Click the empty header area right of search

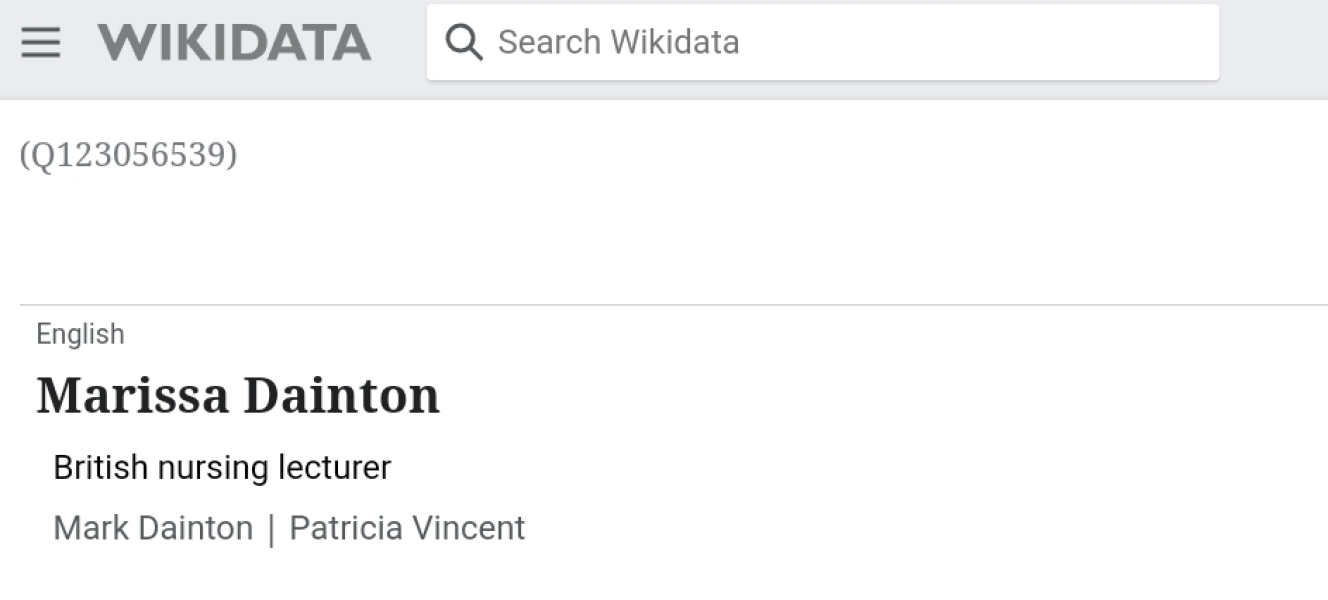(x=1274, y=42)
